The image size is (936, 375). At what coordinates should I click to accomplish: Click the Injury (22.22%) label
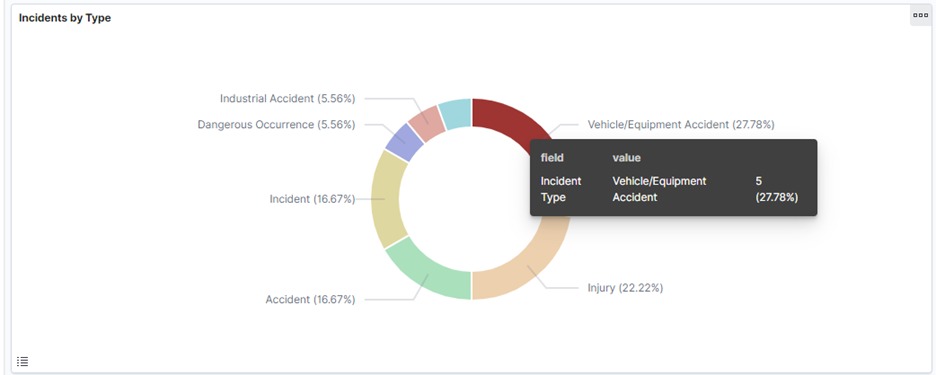[626, 288]
